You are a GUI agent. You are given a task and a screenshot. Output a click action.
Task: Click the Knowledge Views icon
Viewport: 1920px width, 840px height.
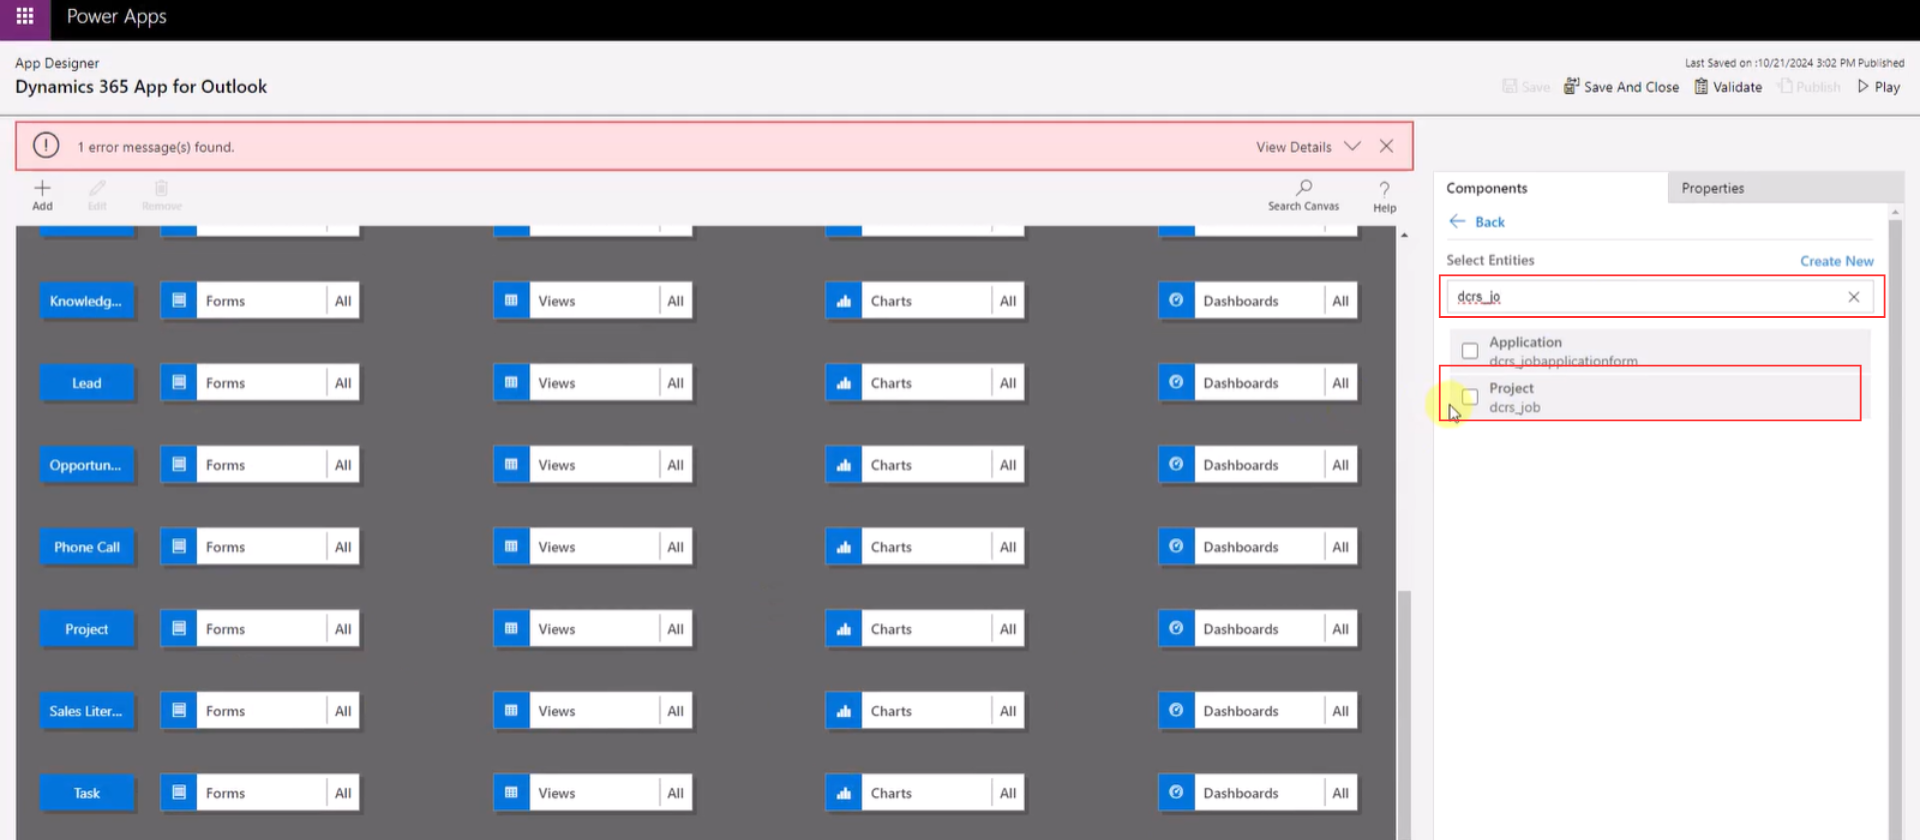(x=511, y=301)
